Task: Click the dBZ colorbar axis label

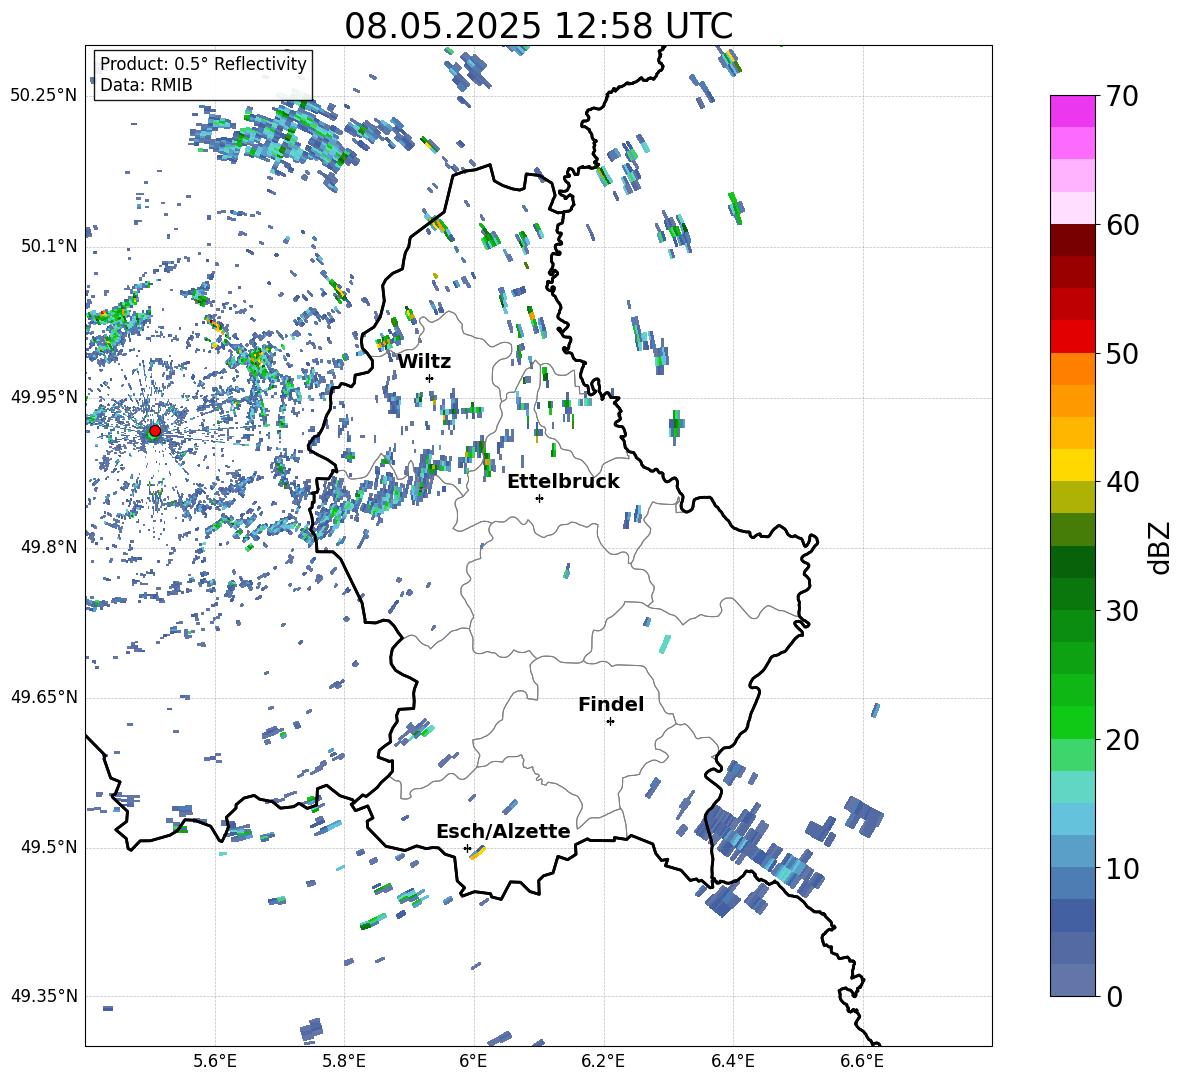Action: pyautogui.click(x=1160, y=547)
